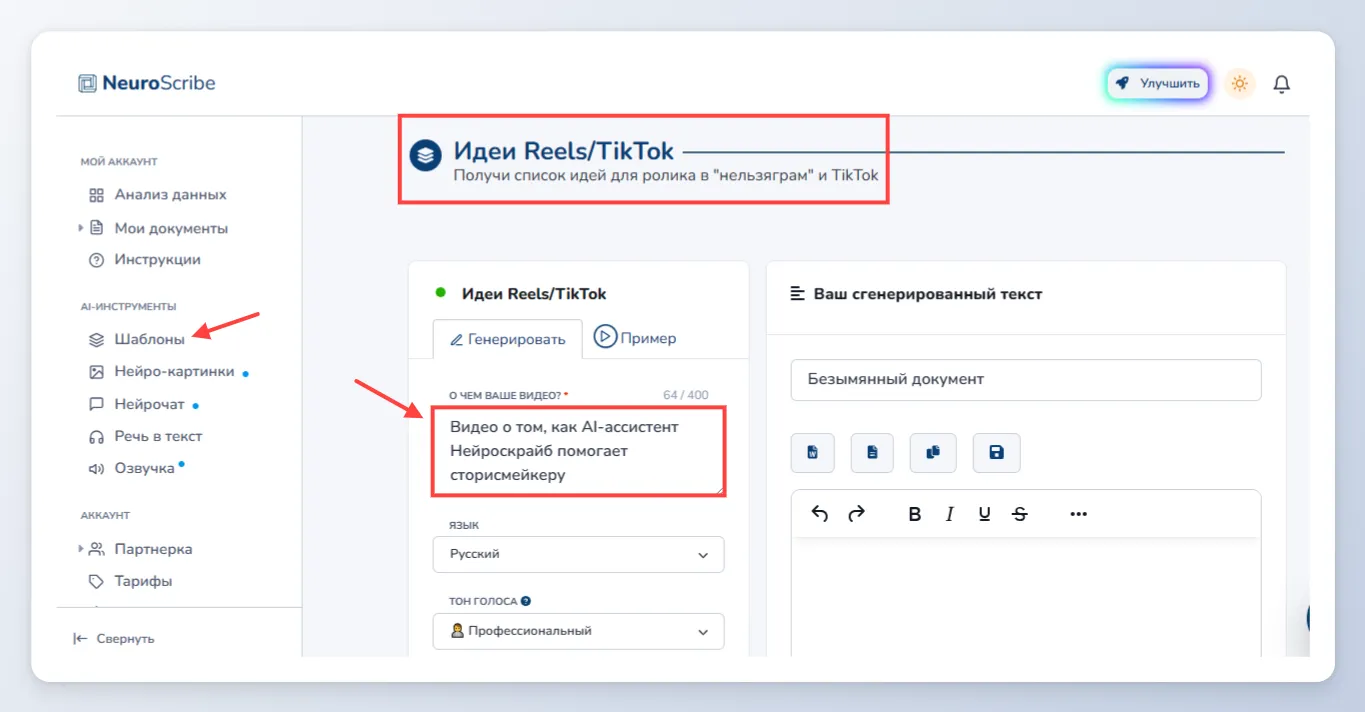This screenshot has height=712, width=1365.
Task: Switch to the Генерировать tab
Action: click(x=508, y=339)
